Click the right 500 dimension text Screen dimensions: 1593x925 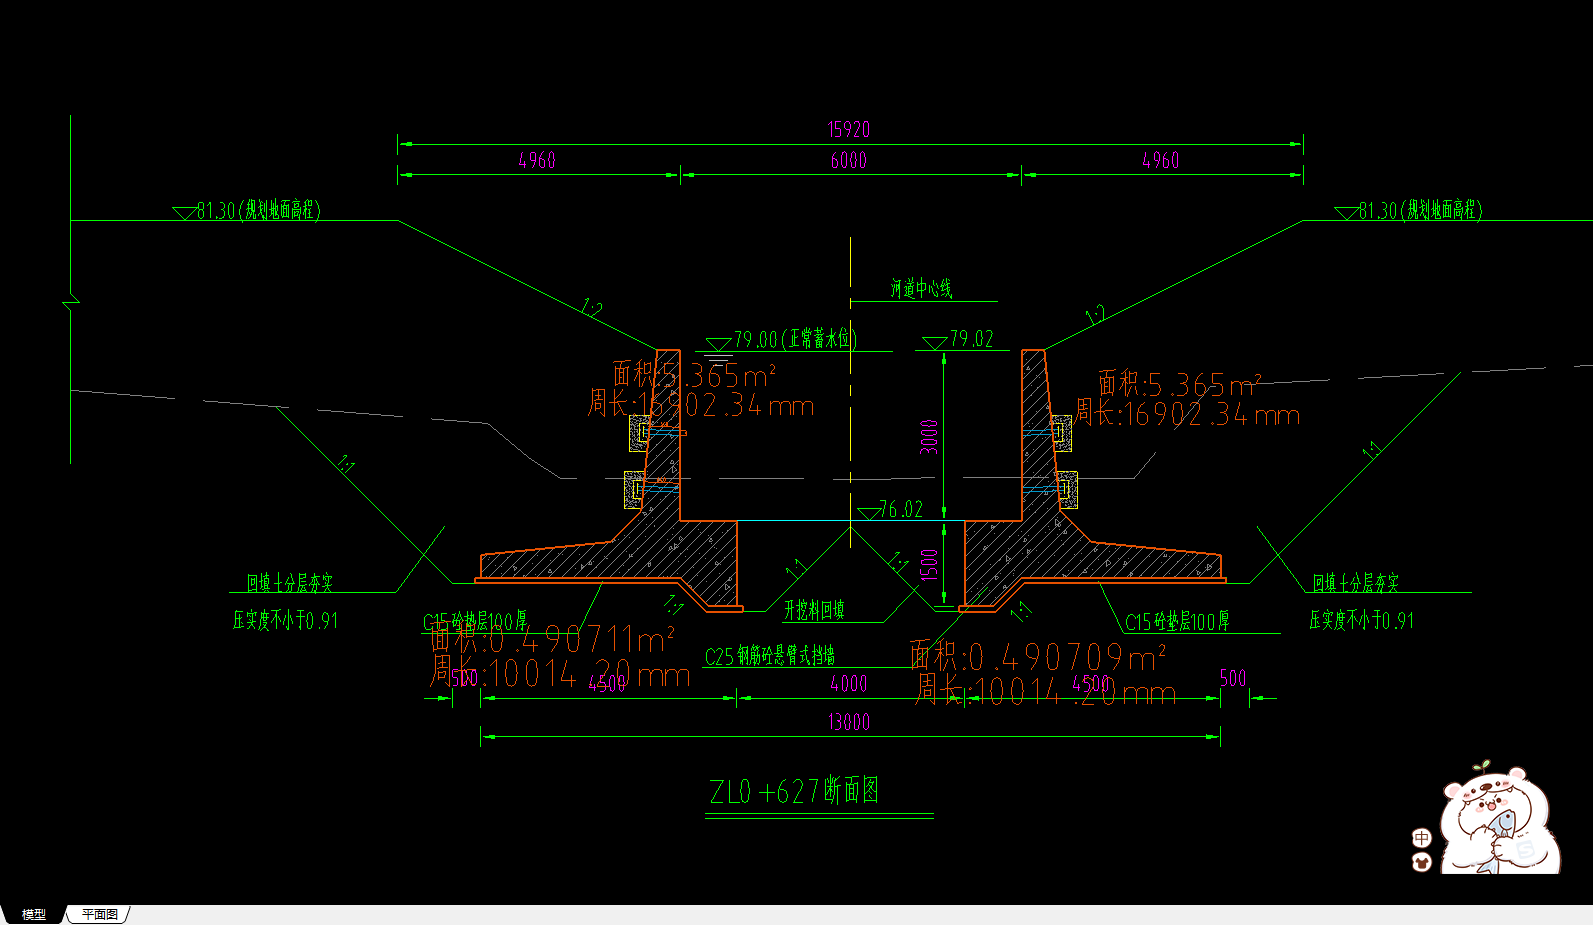coord(1234,679)
